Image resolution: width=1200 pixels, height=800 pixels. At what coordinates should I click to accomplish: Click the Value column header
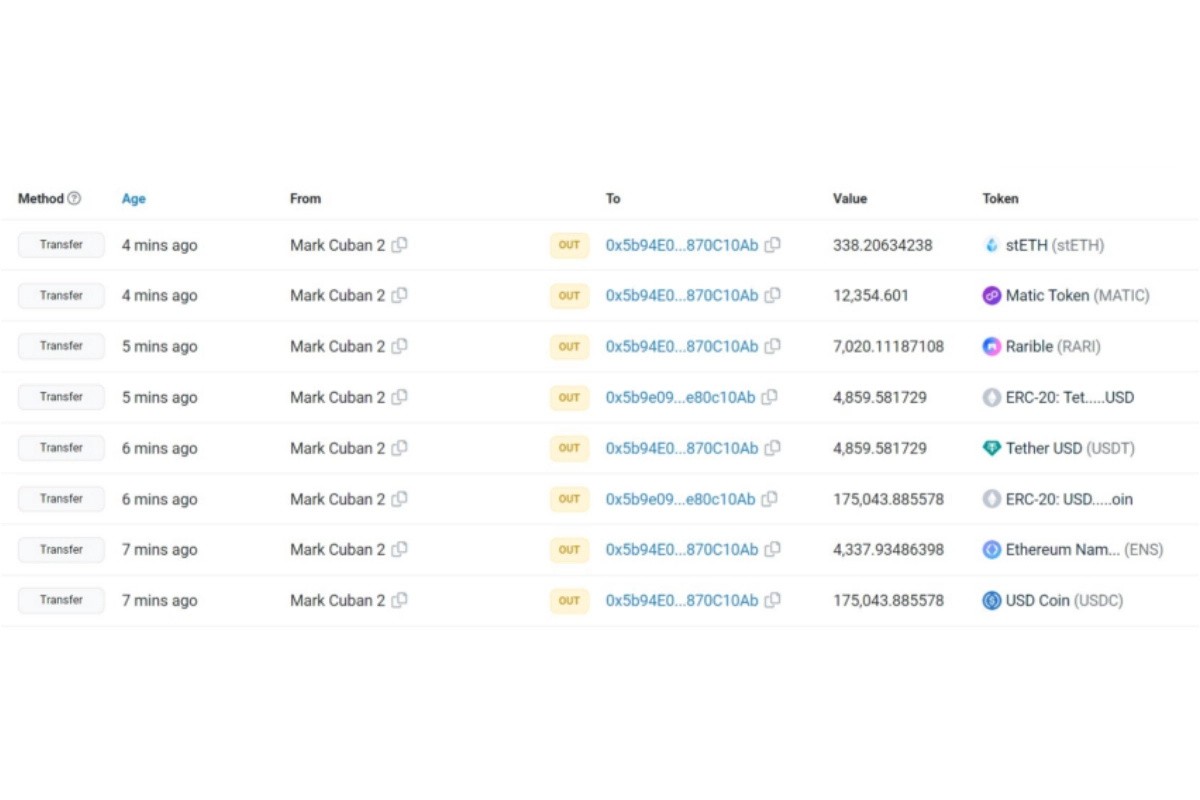click(x=850, y=199)
